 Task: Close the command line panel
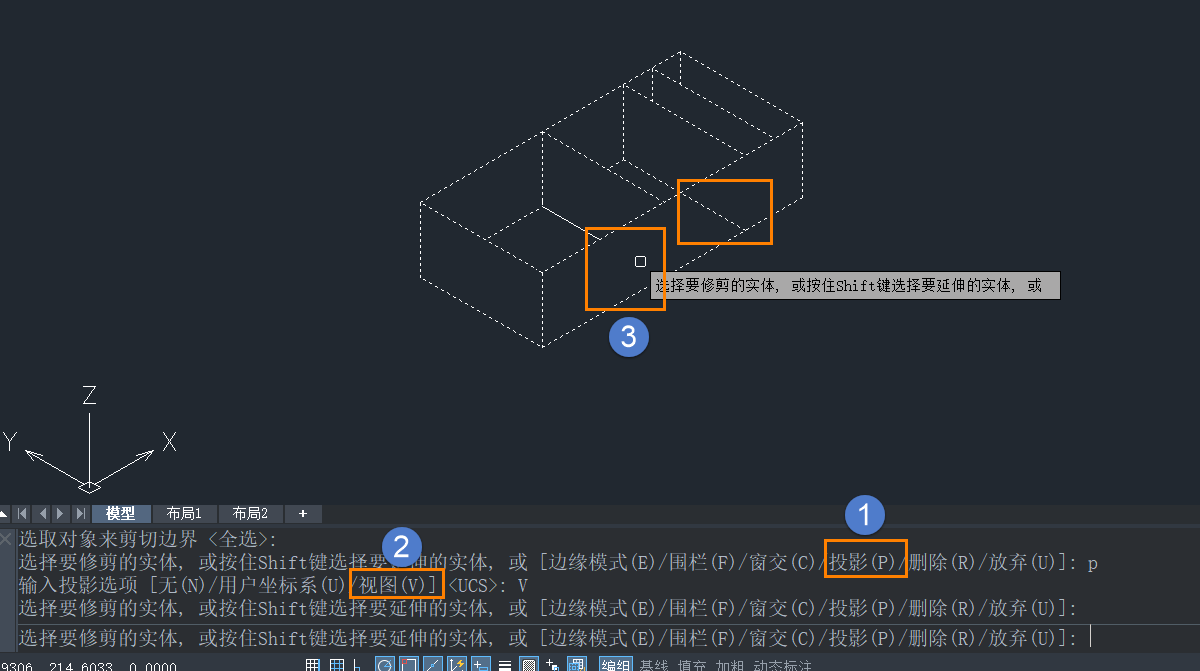(x=7, y=538)
